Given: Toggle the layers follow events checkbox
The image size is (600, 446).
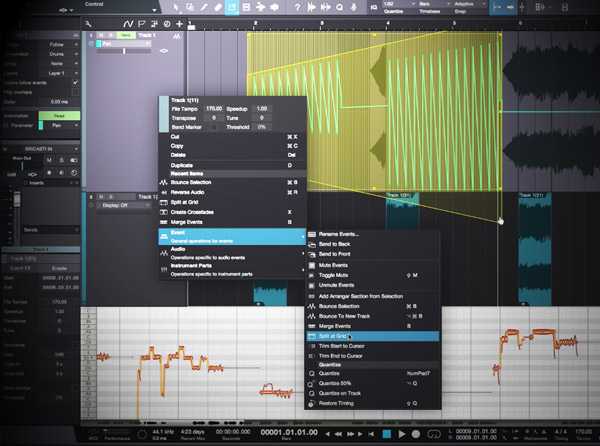Looking at the screenshot, I should click(x=75, y=83).
